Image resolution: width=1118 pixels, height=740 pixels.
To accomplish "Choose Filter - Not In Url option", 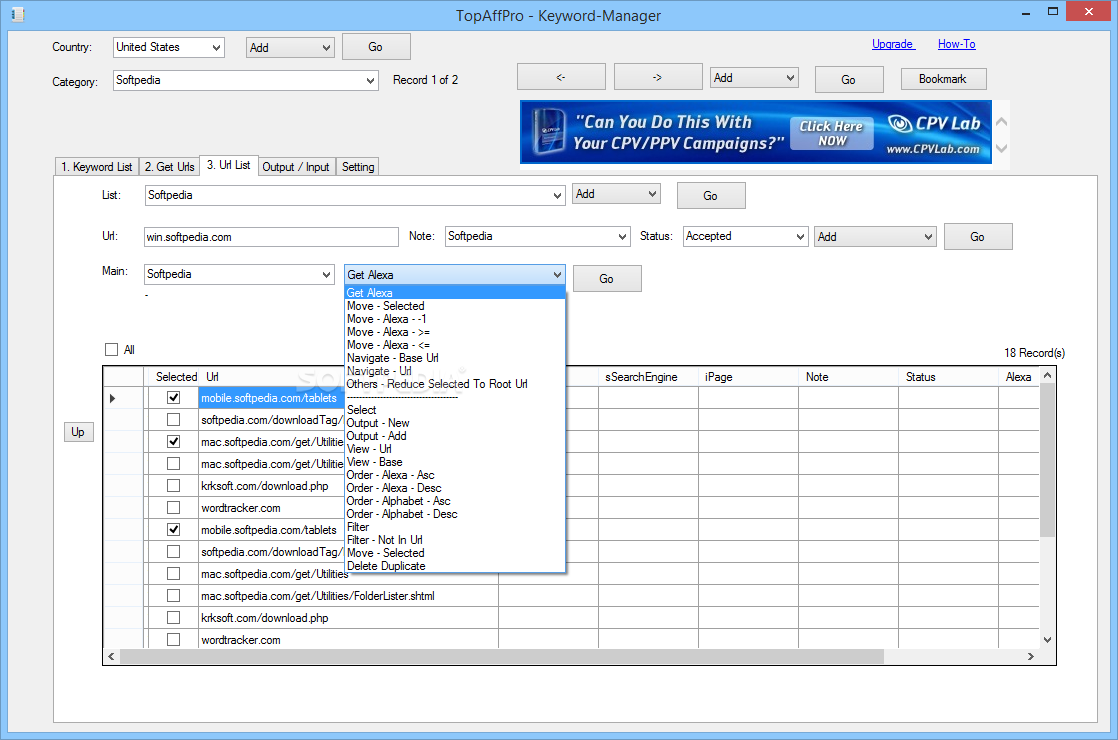I will click(455, 540).
